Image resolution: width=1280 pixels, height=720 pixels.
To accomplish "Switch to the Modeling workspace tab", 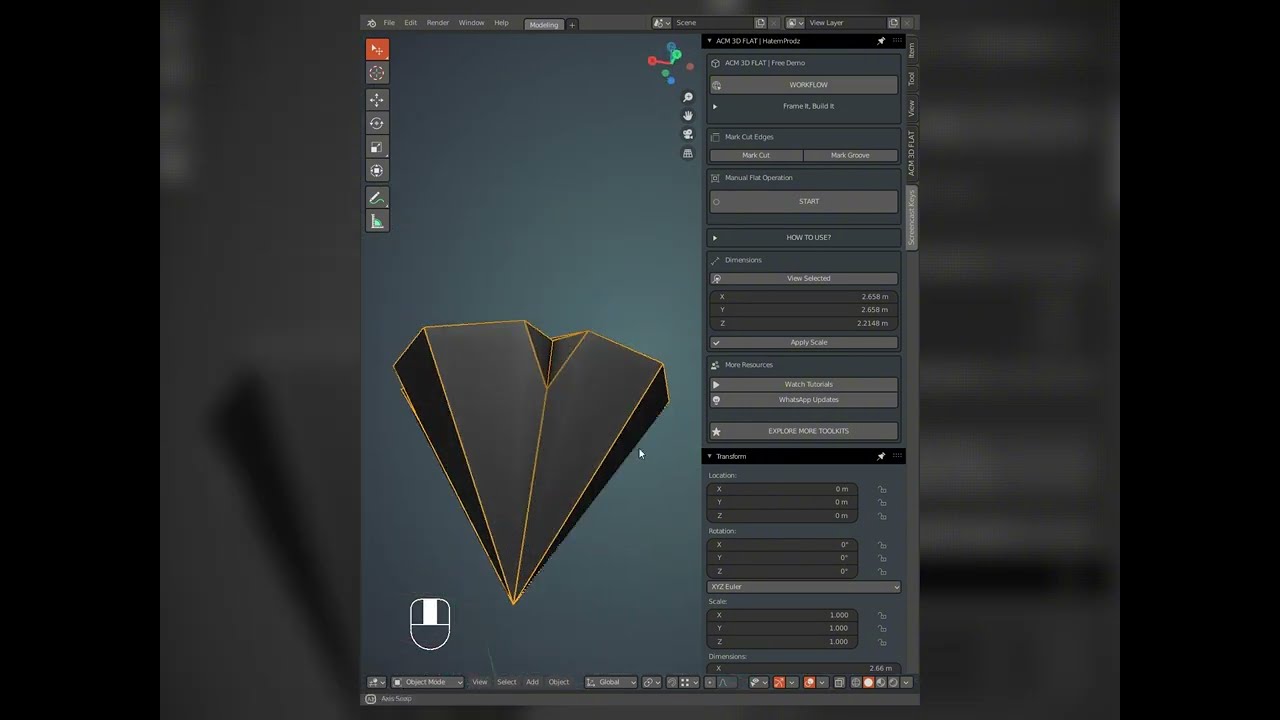I will [x=544, y=24].
